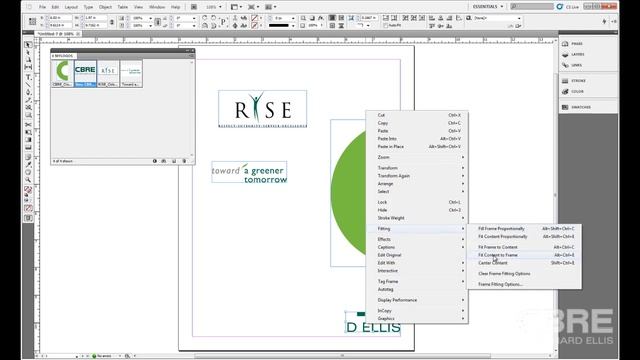Screen dimensions: 640x360
Task: Select the RISE logo library thumbnail
Action: pos(108,73)
